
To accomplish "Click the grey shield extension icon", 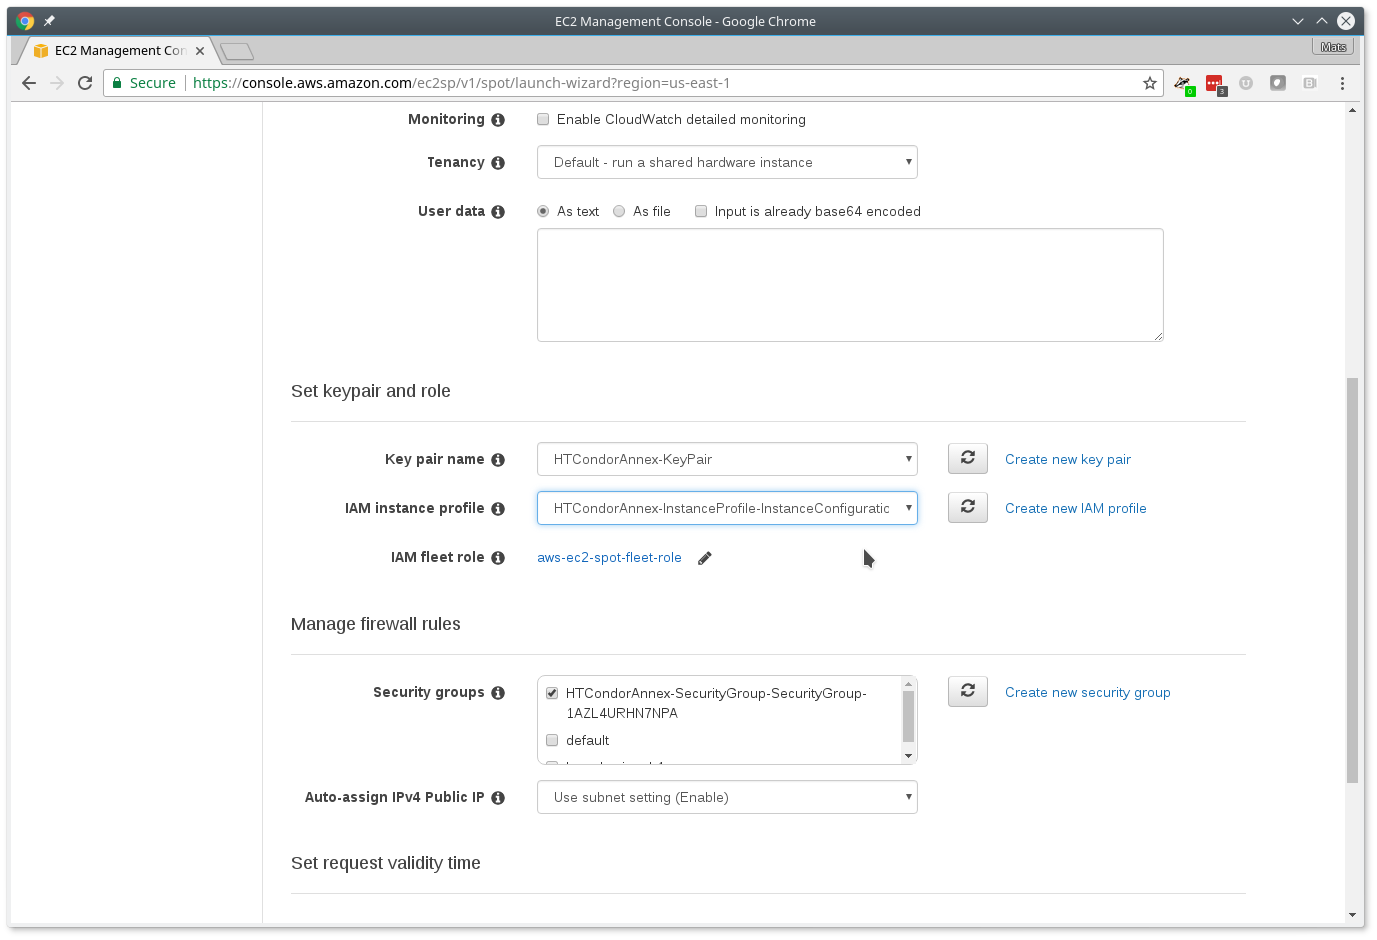I will click(1278, 83).
